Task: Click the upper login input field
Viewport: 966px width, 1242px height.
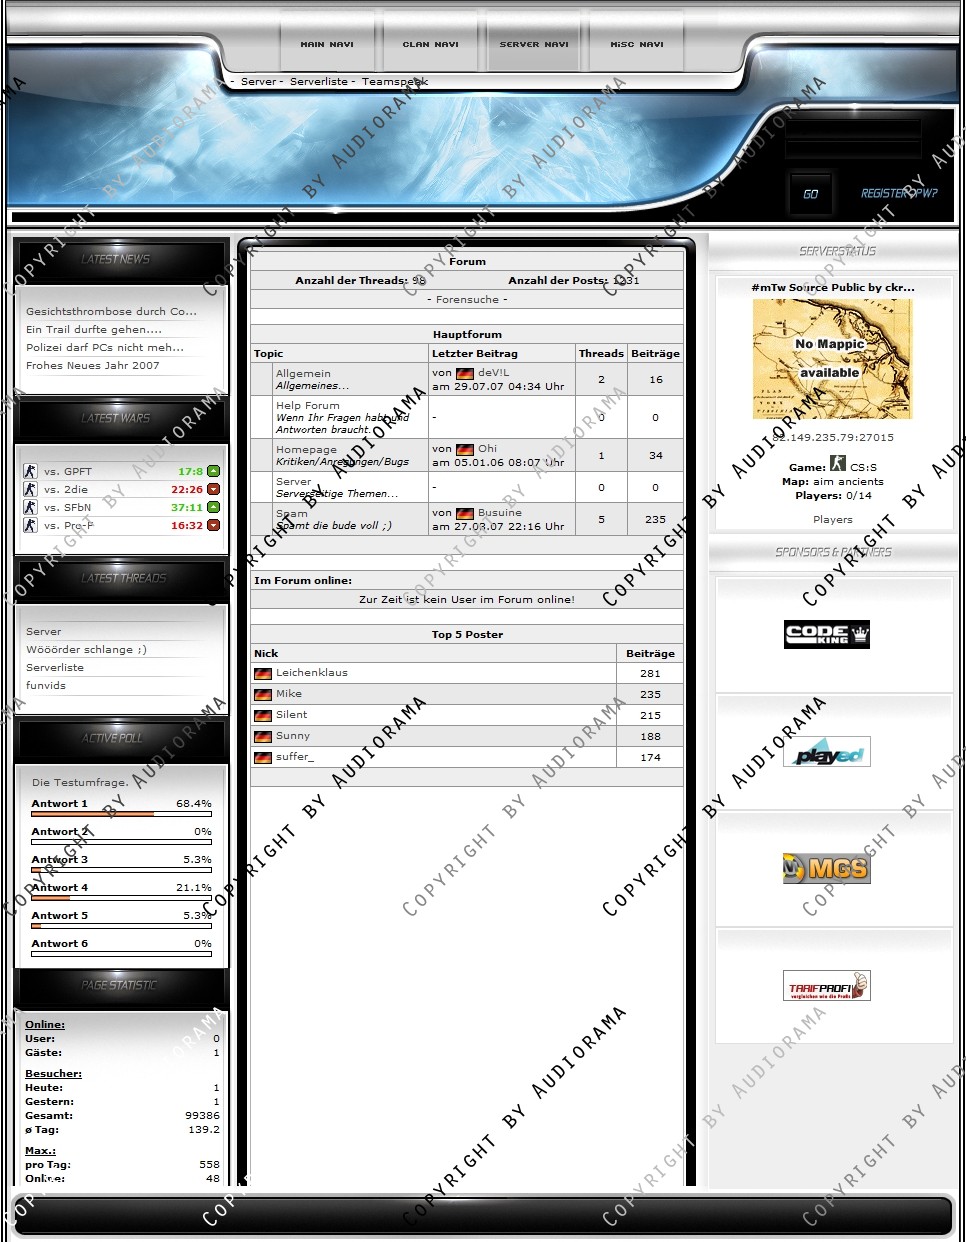Action: click(853, 129)
